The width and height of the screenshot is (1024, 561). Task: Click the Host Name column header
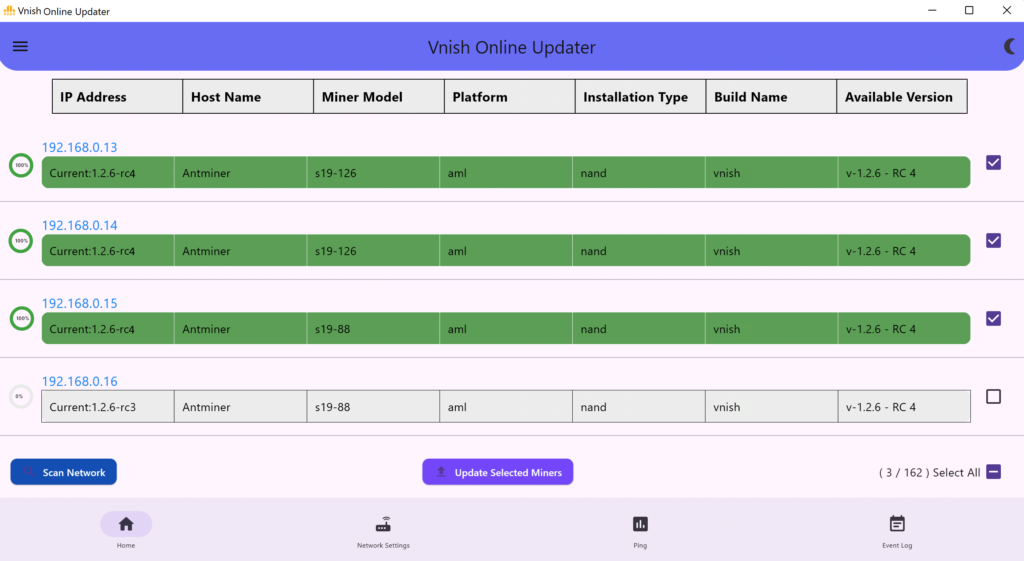tap(248, 97)
